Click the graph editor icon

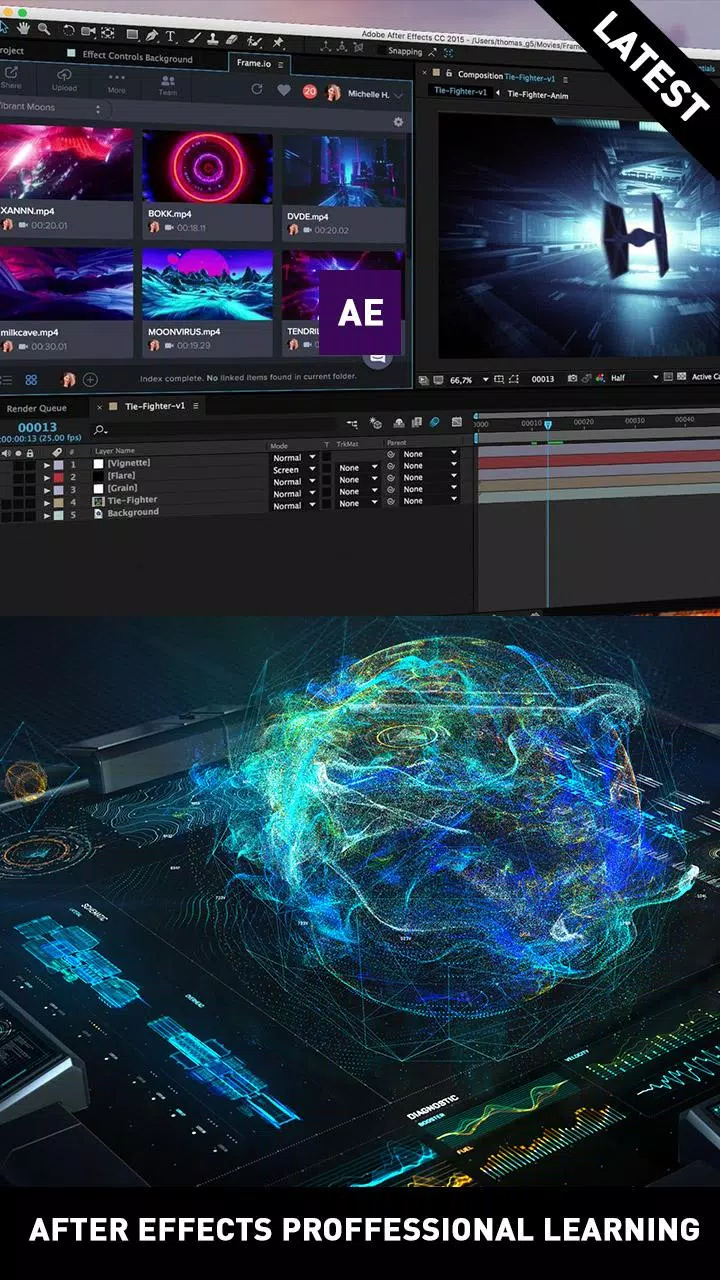pyautogui.click(x=457, y=423)
